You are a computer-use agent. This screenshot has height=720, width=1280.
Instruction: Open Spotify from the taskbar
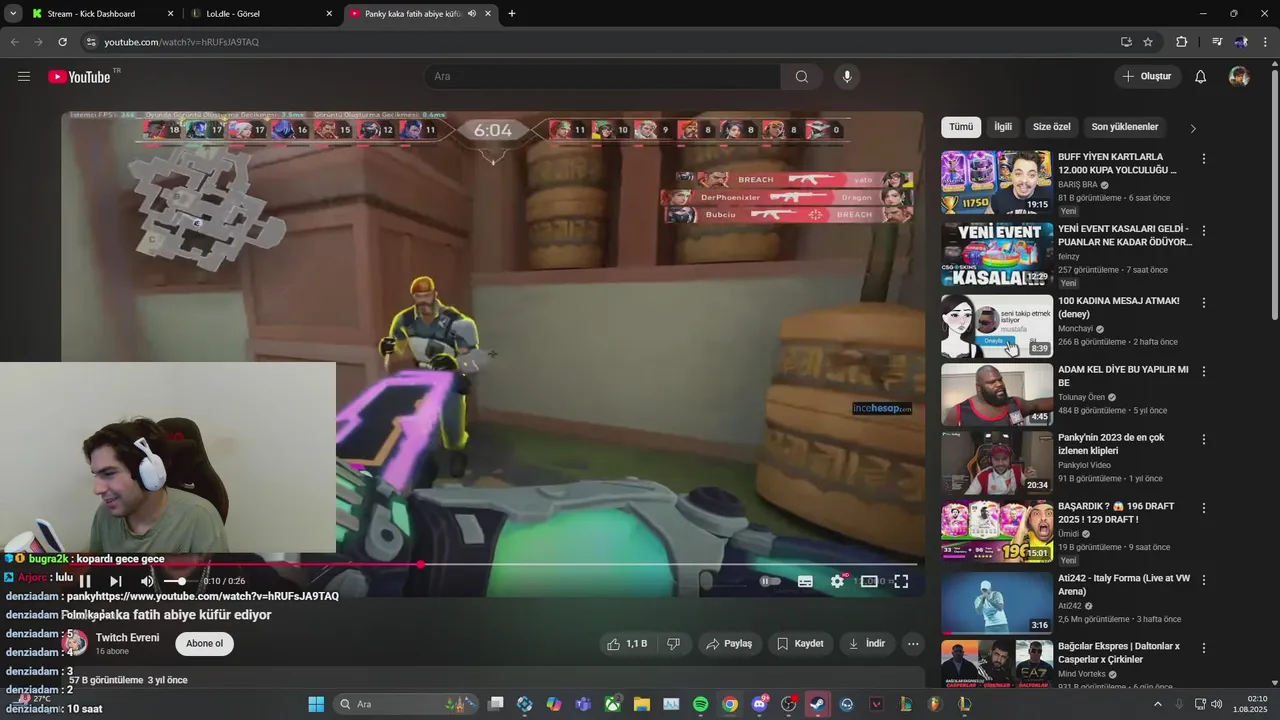[x=700, y=704]
